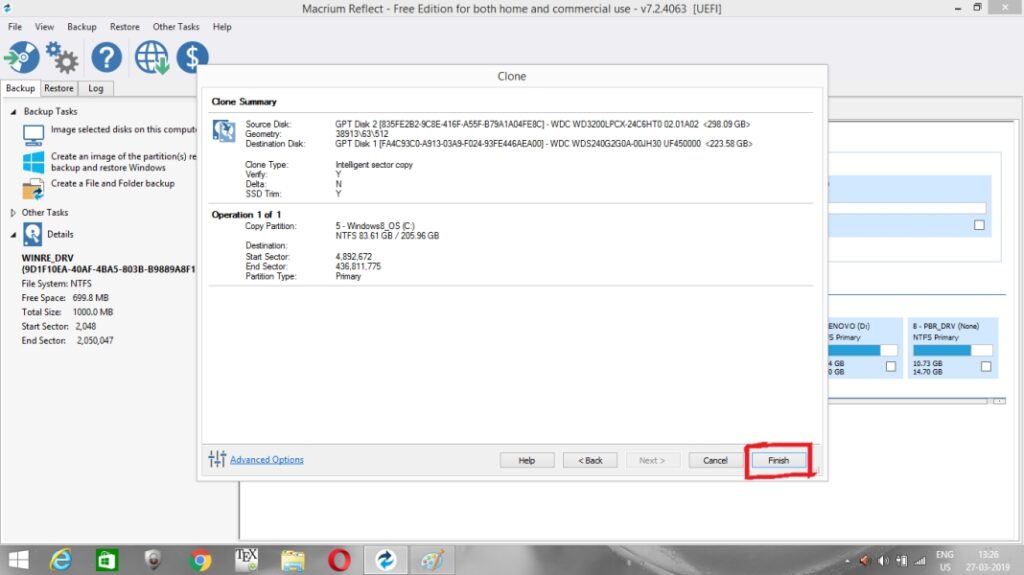Open the TeX editor taskbar icon
Screen dimensions: 1024x575
pyautogui.click(x=246, y=560)
